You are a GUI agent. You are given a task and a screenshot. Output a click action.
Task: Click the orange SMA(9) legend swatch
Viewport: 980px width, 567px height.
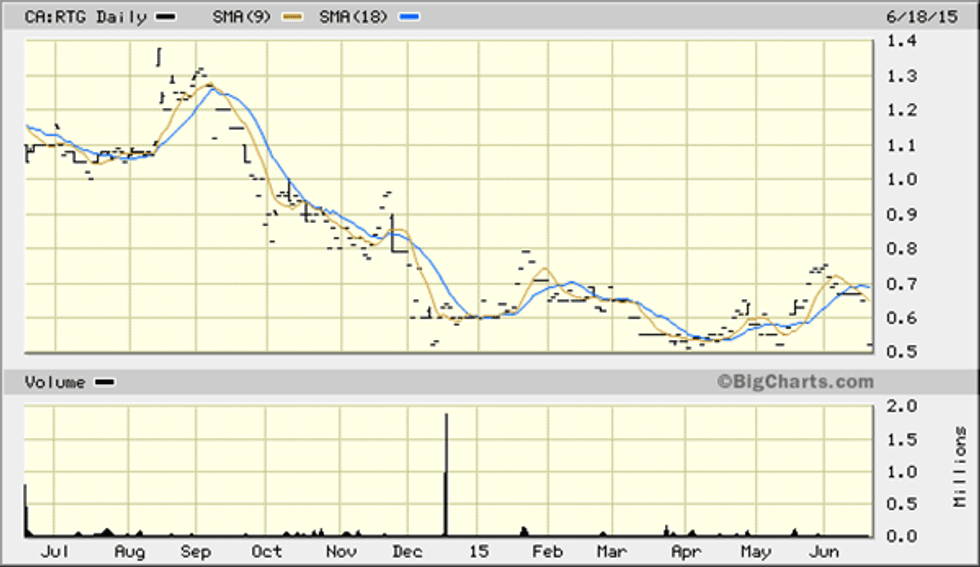293,18
